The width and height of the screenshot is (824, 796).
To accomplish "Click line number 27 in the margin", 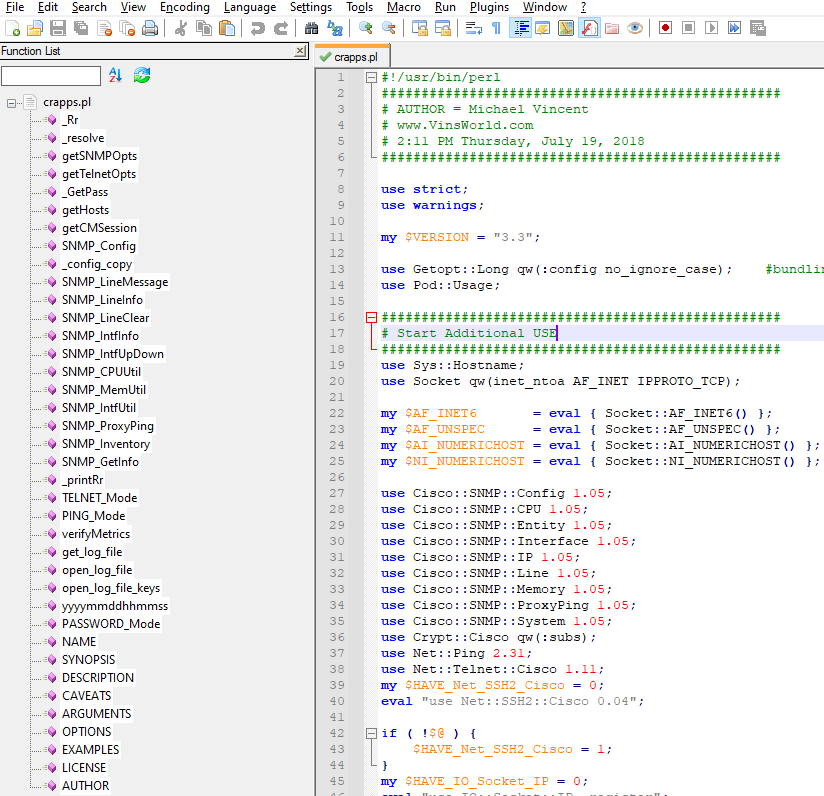I will [337, 493].
